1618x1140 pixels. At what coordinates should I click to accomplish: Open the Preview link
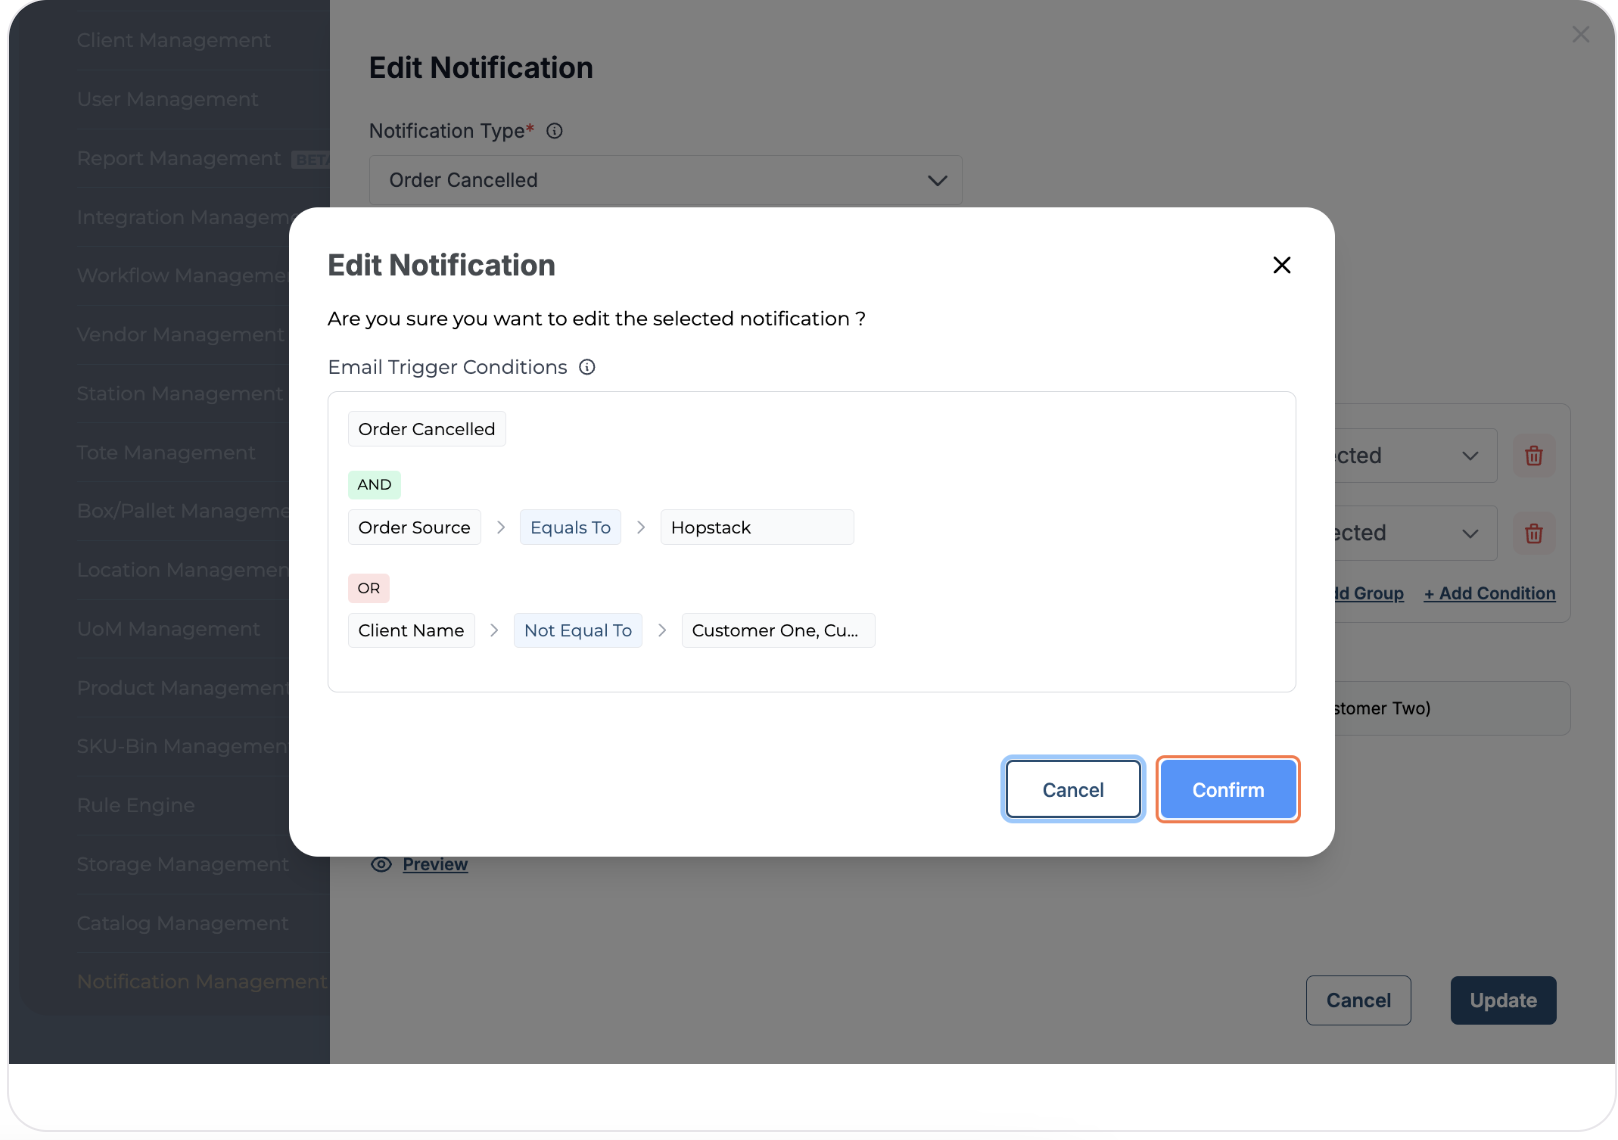click(x=435, y=864)
